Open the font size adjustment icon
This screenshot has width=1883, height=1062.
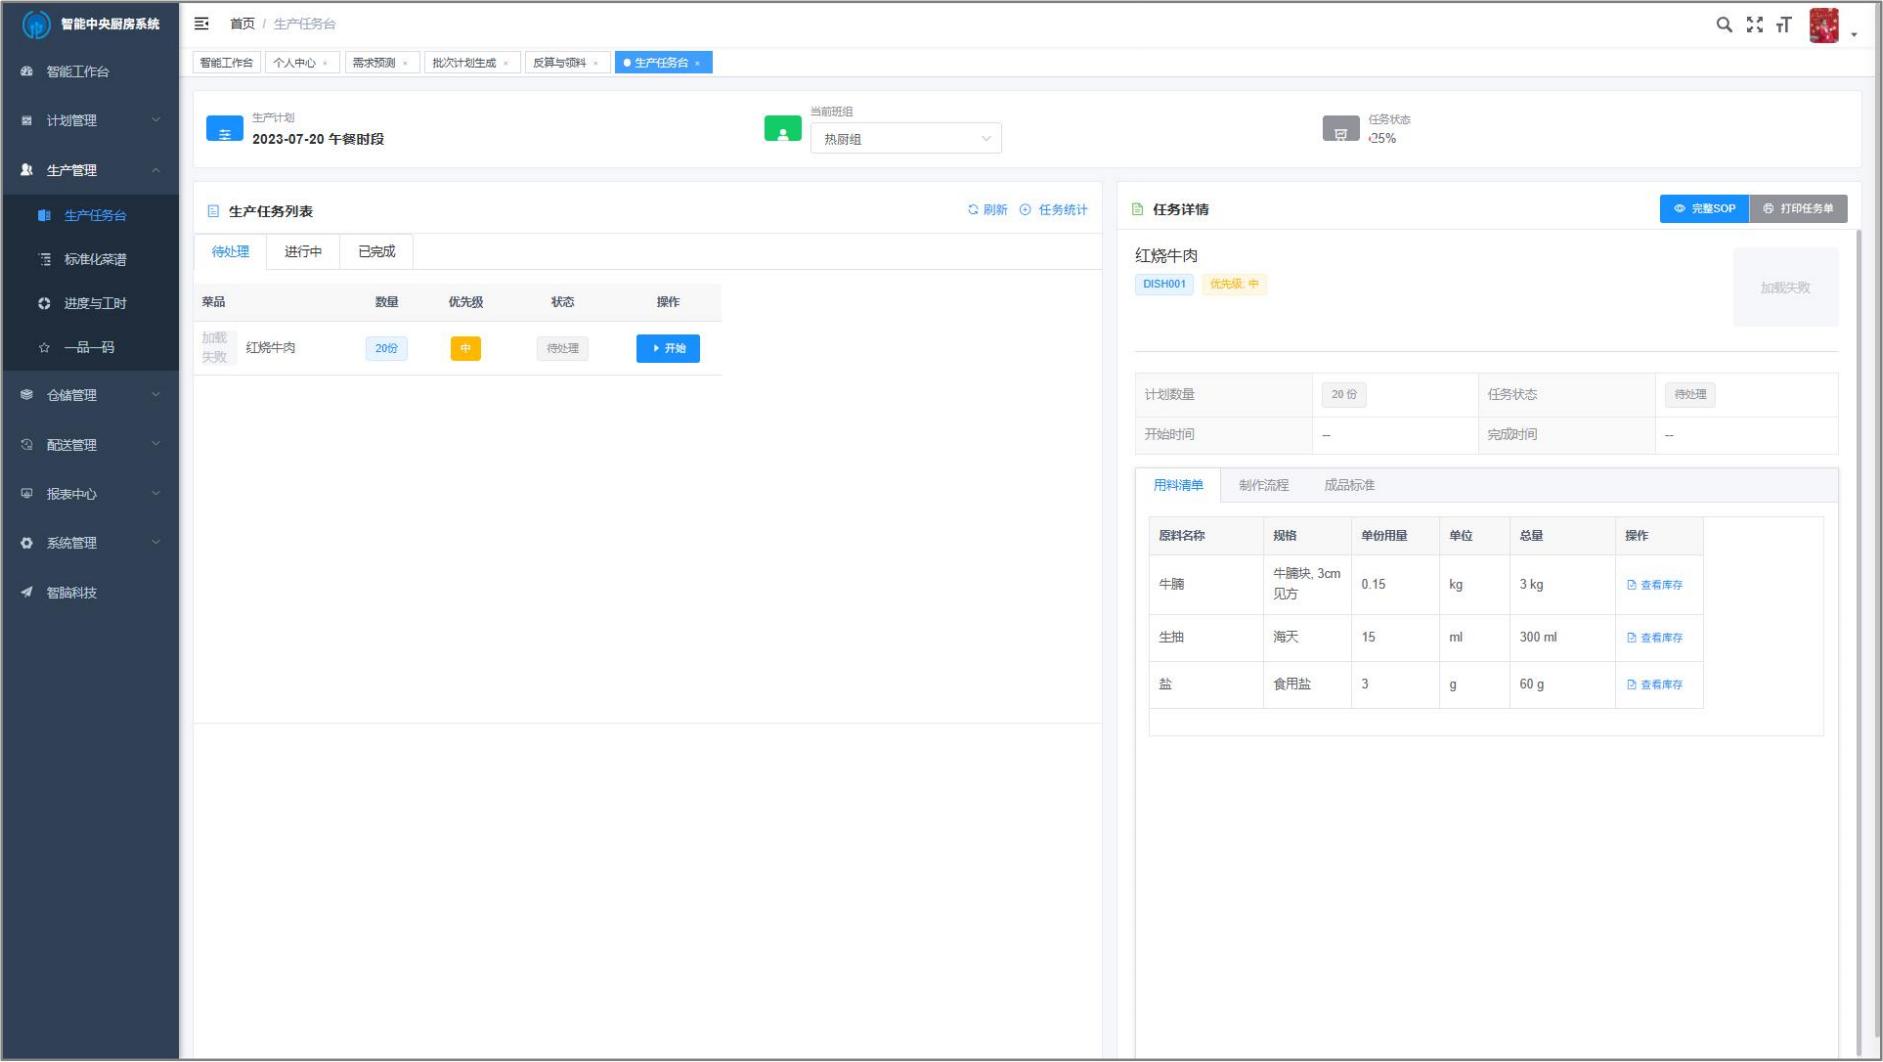pos(1784,25)
